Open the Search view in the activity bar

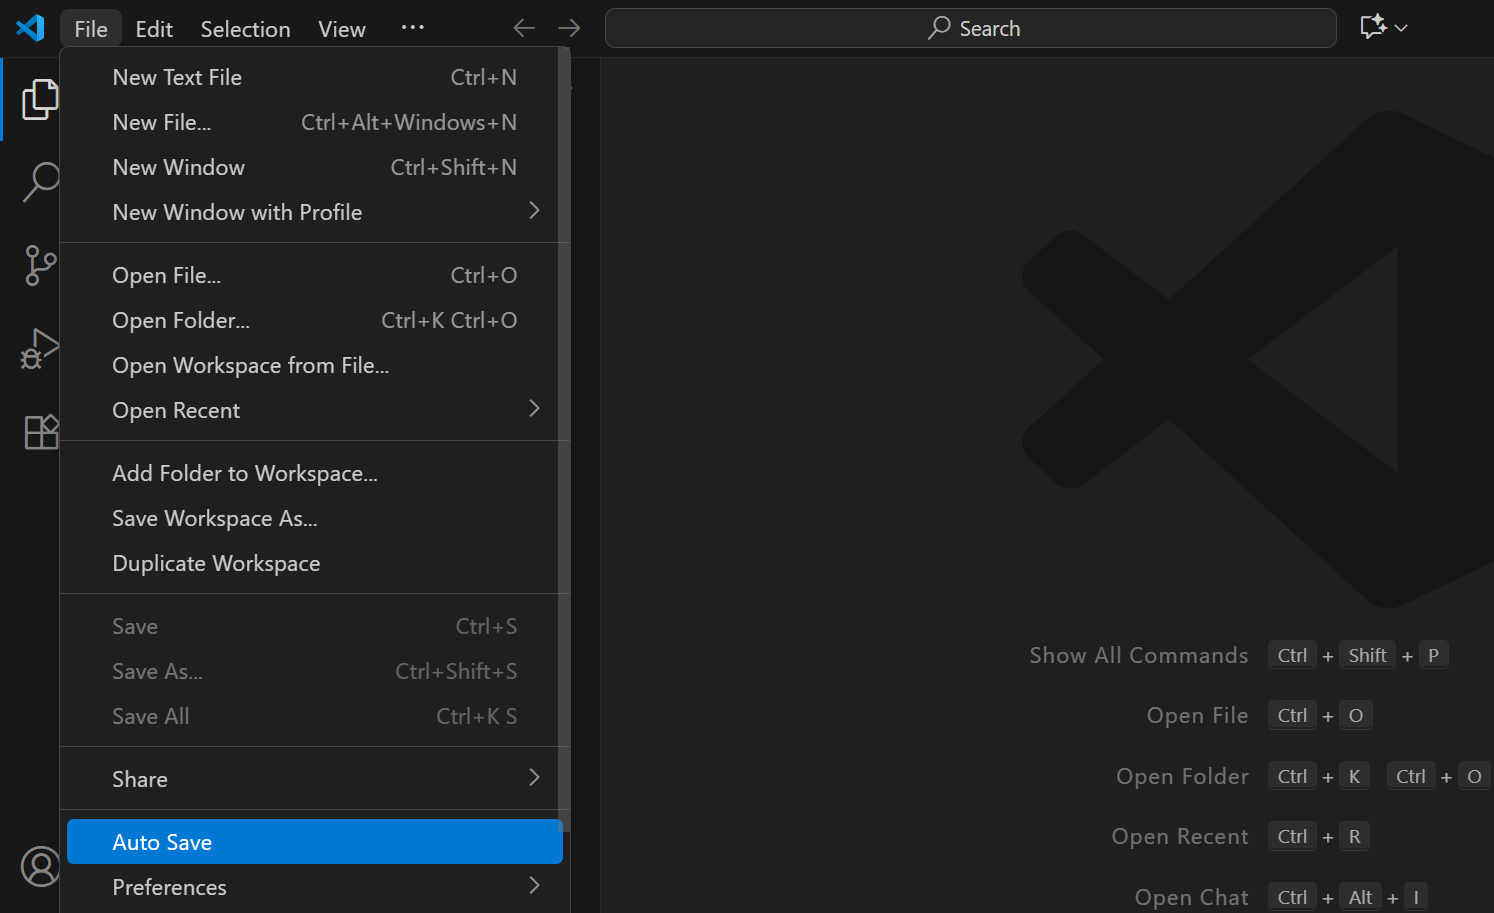coord(40,183)
